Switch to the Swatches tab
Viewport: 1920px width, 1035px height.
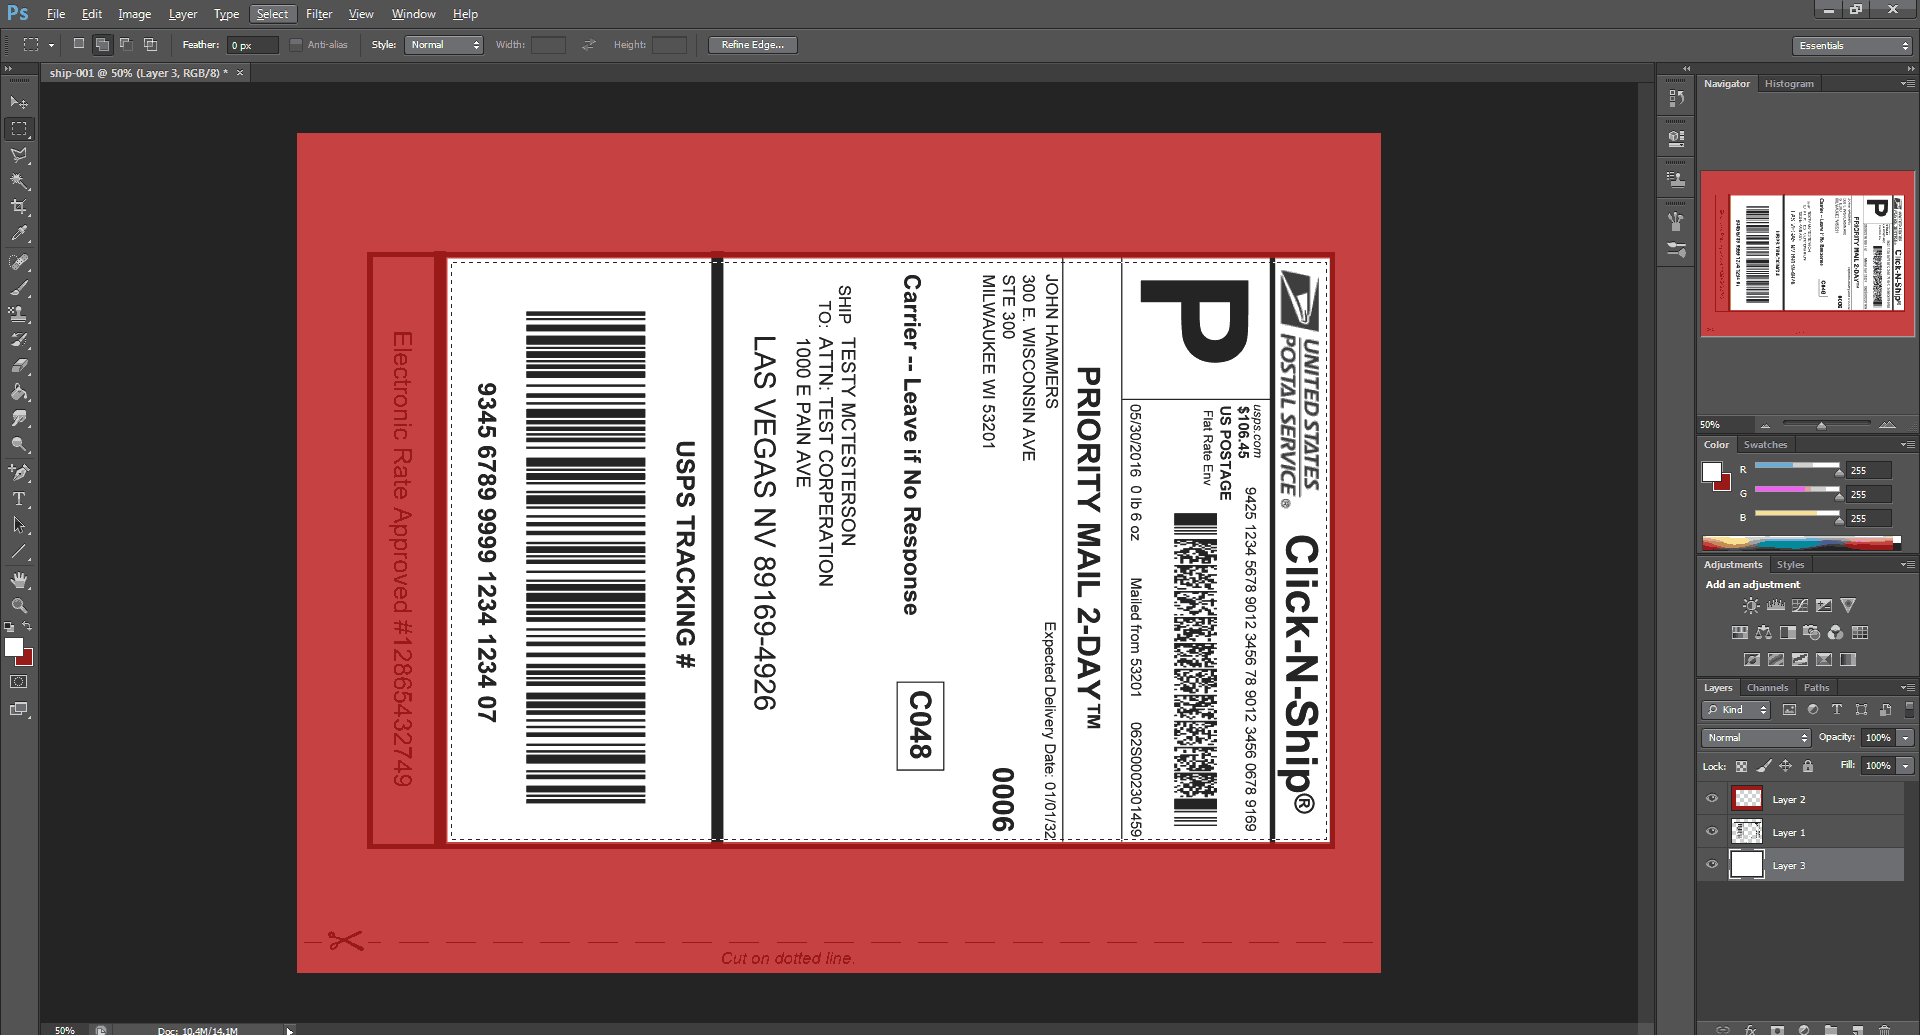click(1765, 445)
